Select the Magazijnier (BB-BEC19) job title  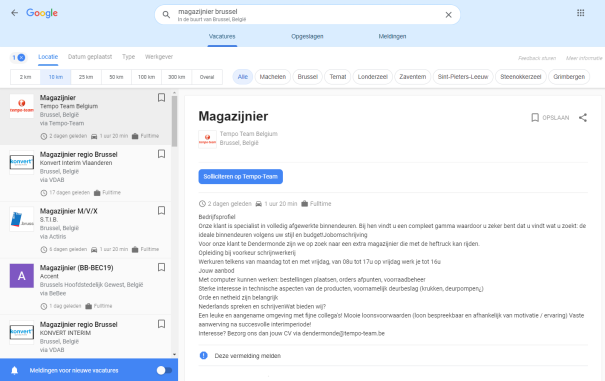(x=76, y=268)
